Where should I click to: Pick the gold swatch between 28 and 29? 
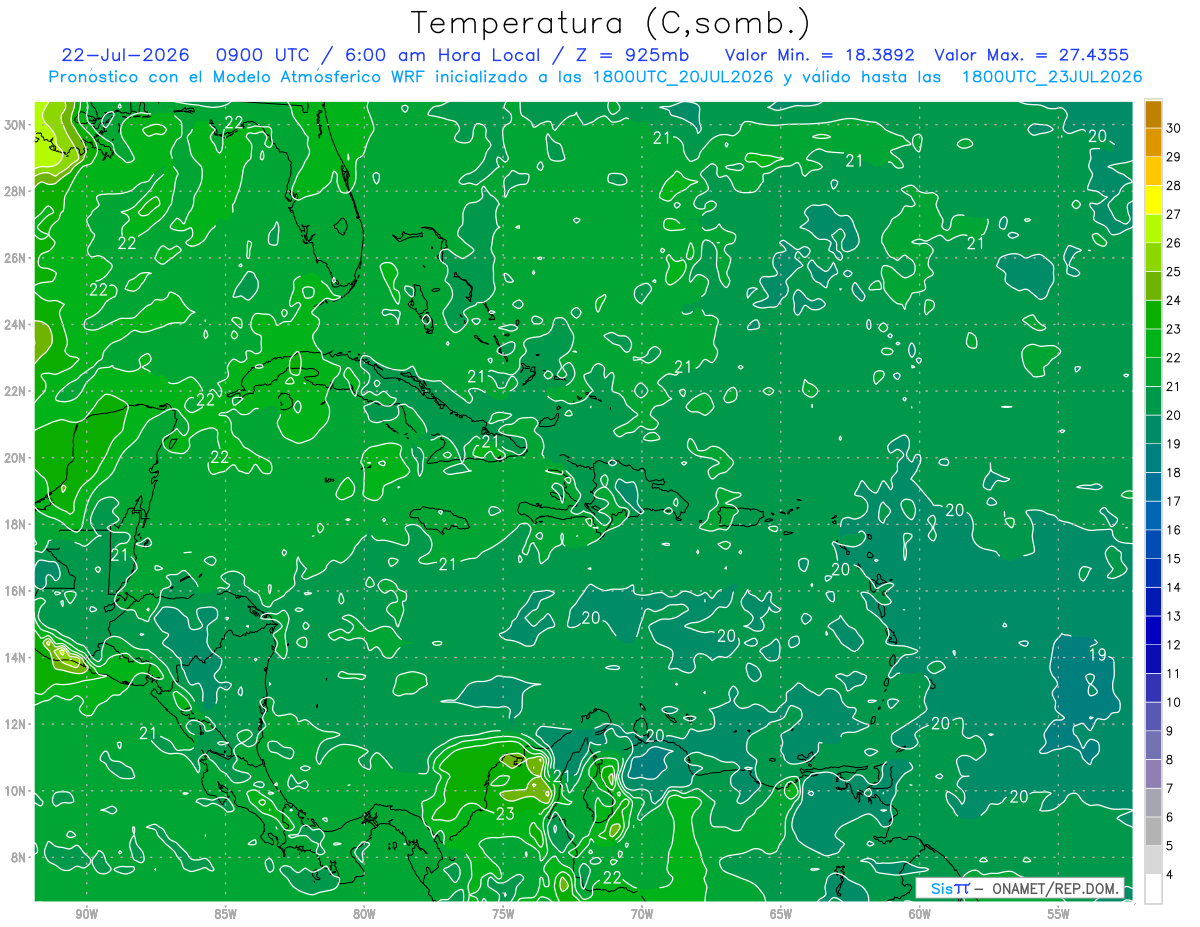1153,170
